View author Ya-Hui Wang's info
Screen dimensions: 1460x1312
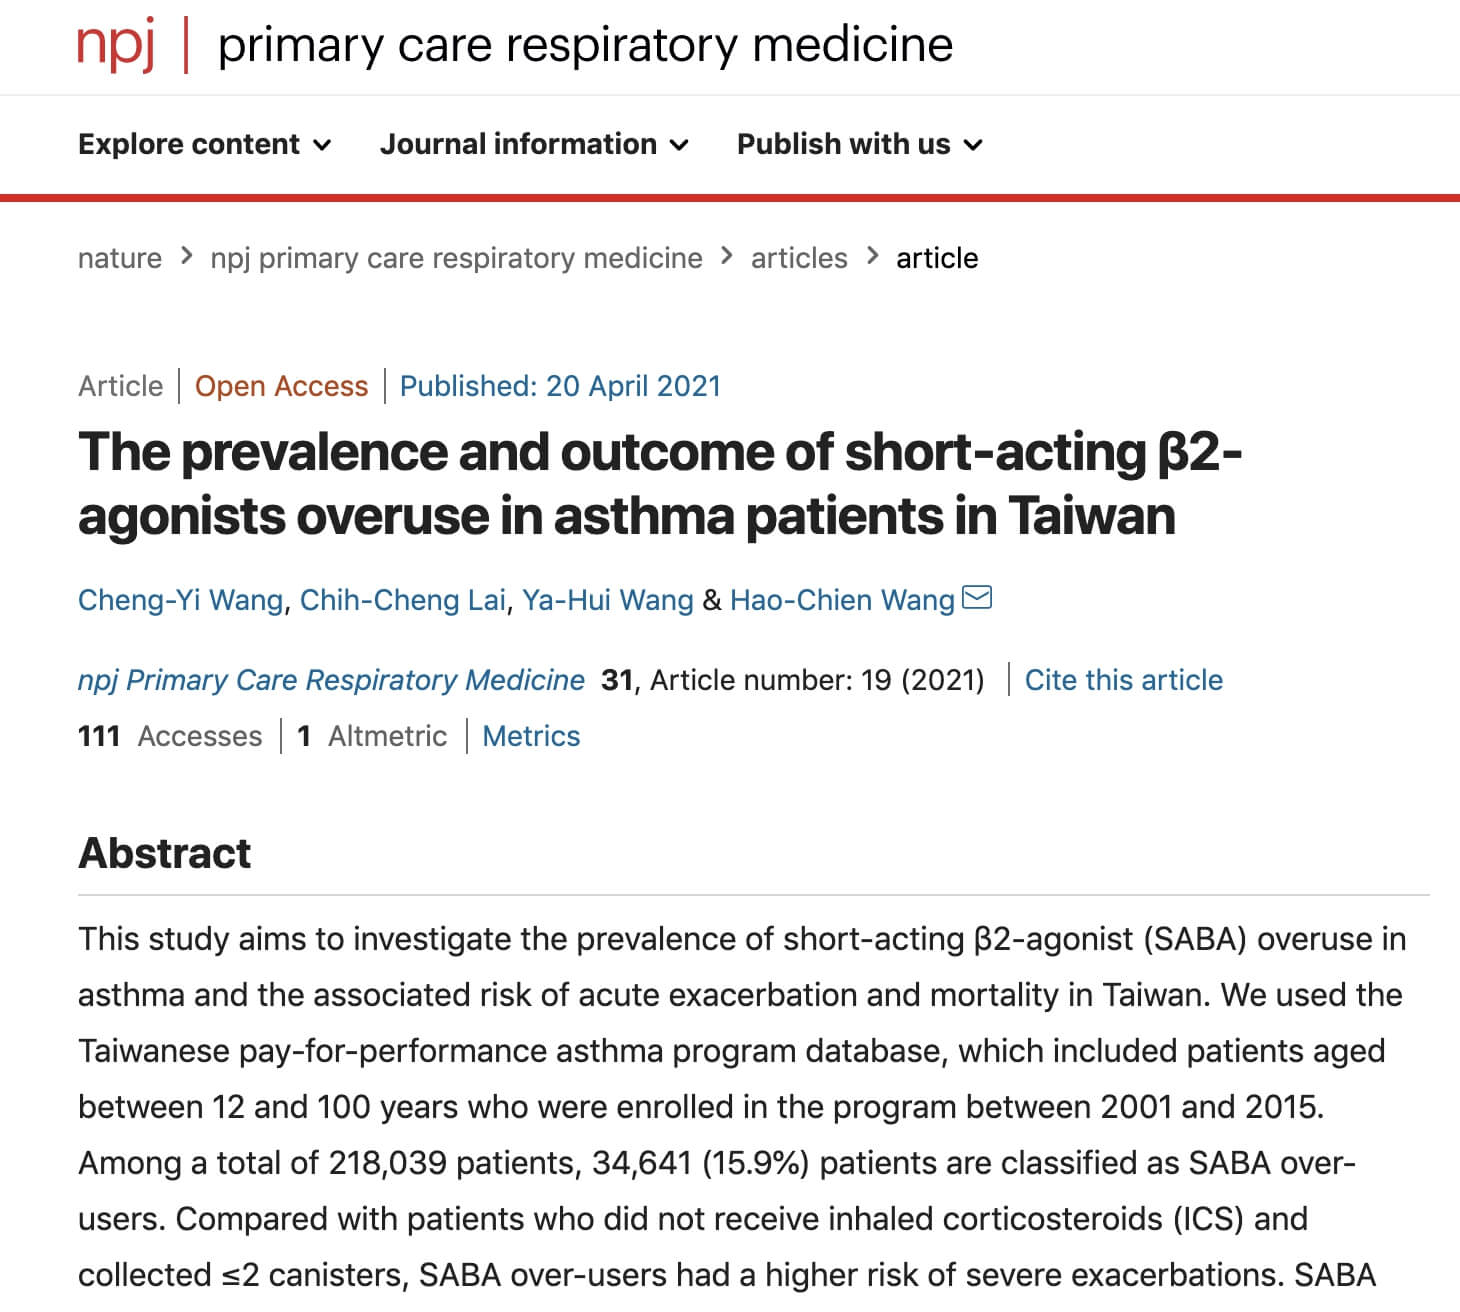pos(608,600)
